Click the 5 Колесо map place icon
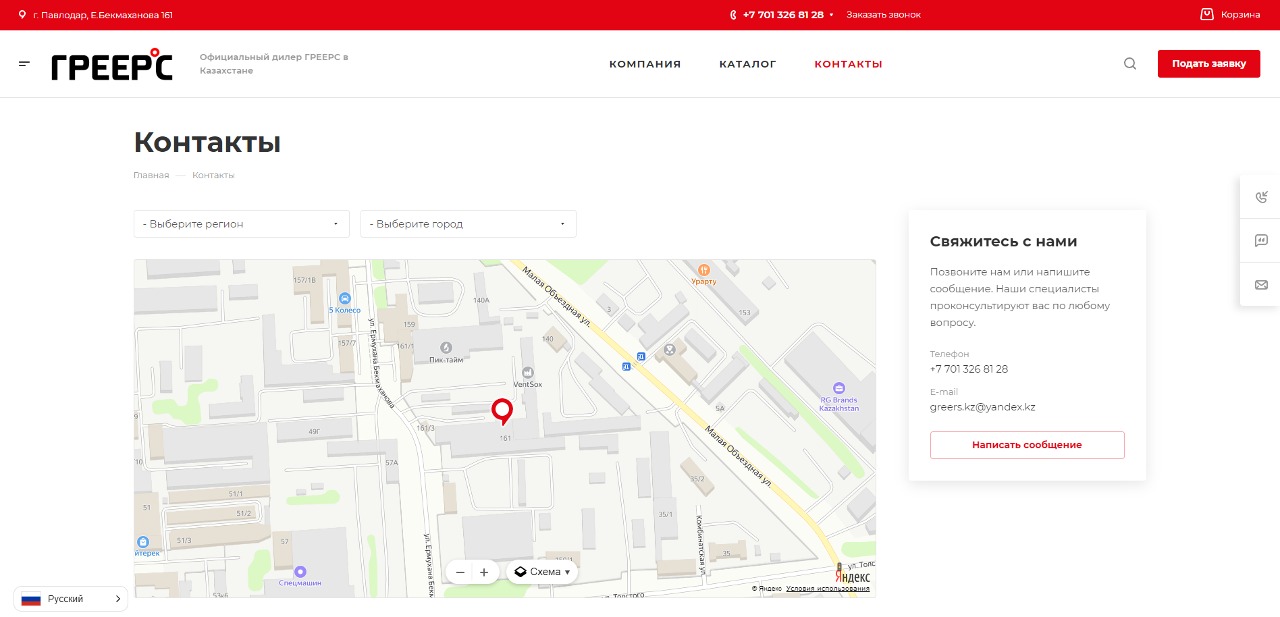The image size is (1280, 617). [345, 298]
